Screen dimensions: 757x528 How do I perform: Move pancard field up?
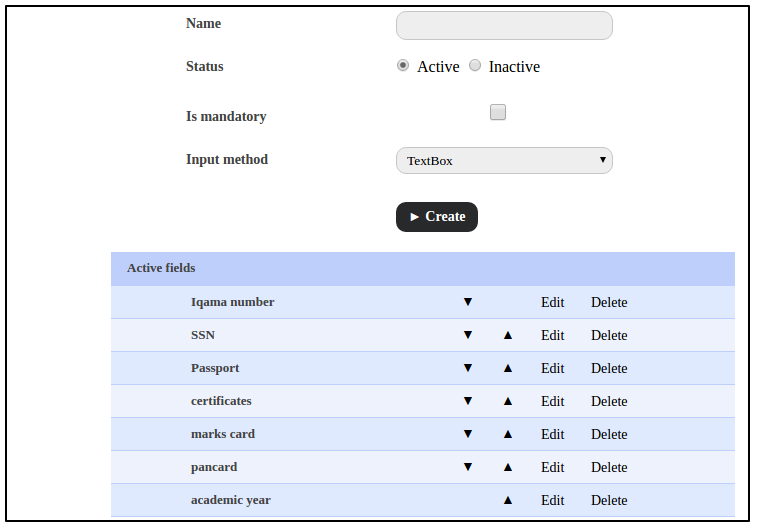coord(508,467)
